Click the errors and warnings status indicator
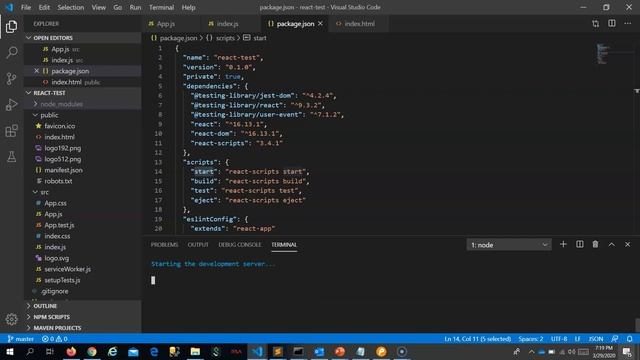The image size is (640, 360). pos(55,339)
